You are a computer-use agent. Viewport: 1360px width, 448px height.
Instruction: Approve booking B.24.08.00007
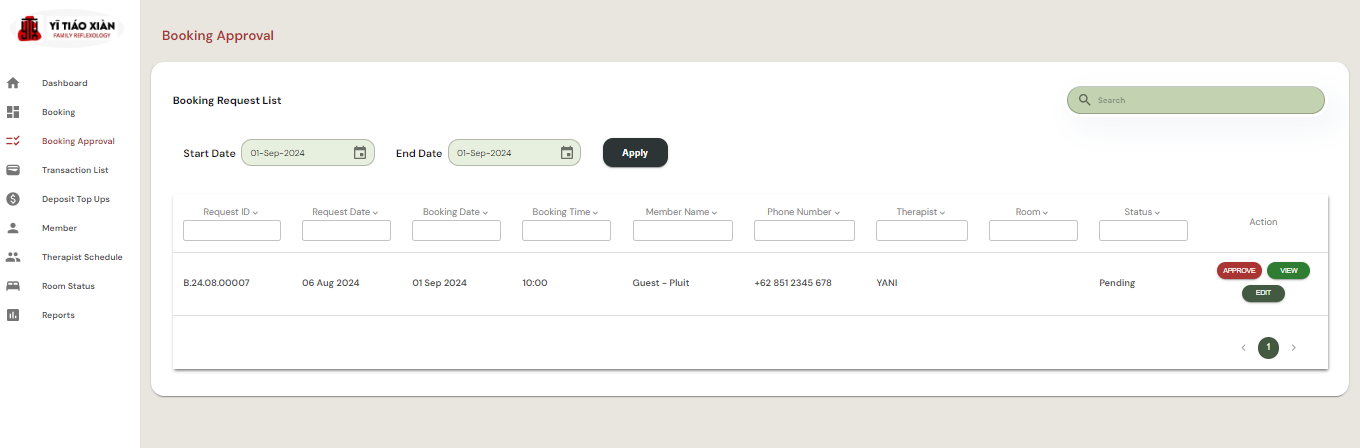tap(1239, 270)
